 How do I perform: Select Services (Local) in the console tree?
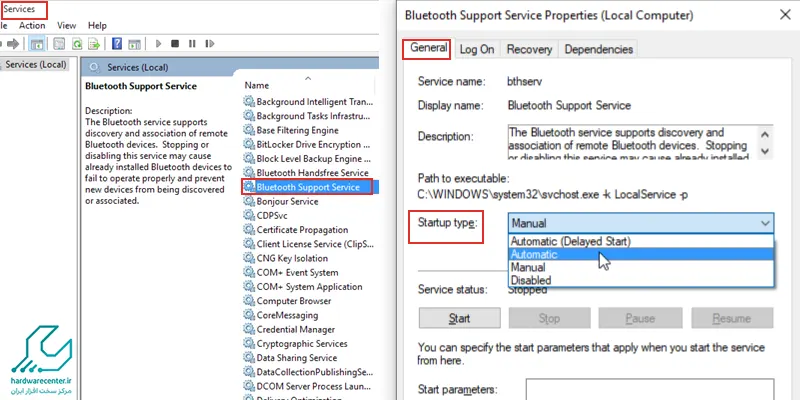(x=34, y=65)
